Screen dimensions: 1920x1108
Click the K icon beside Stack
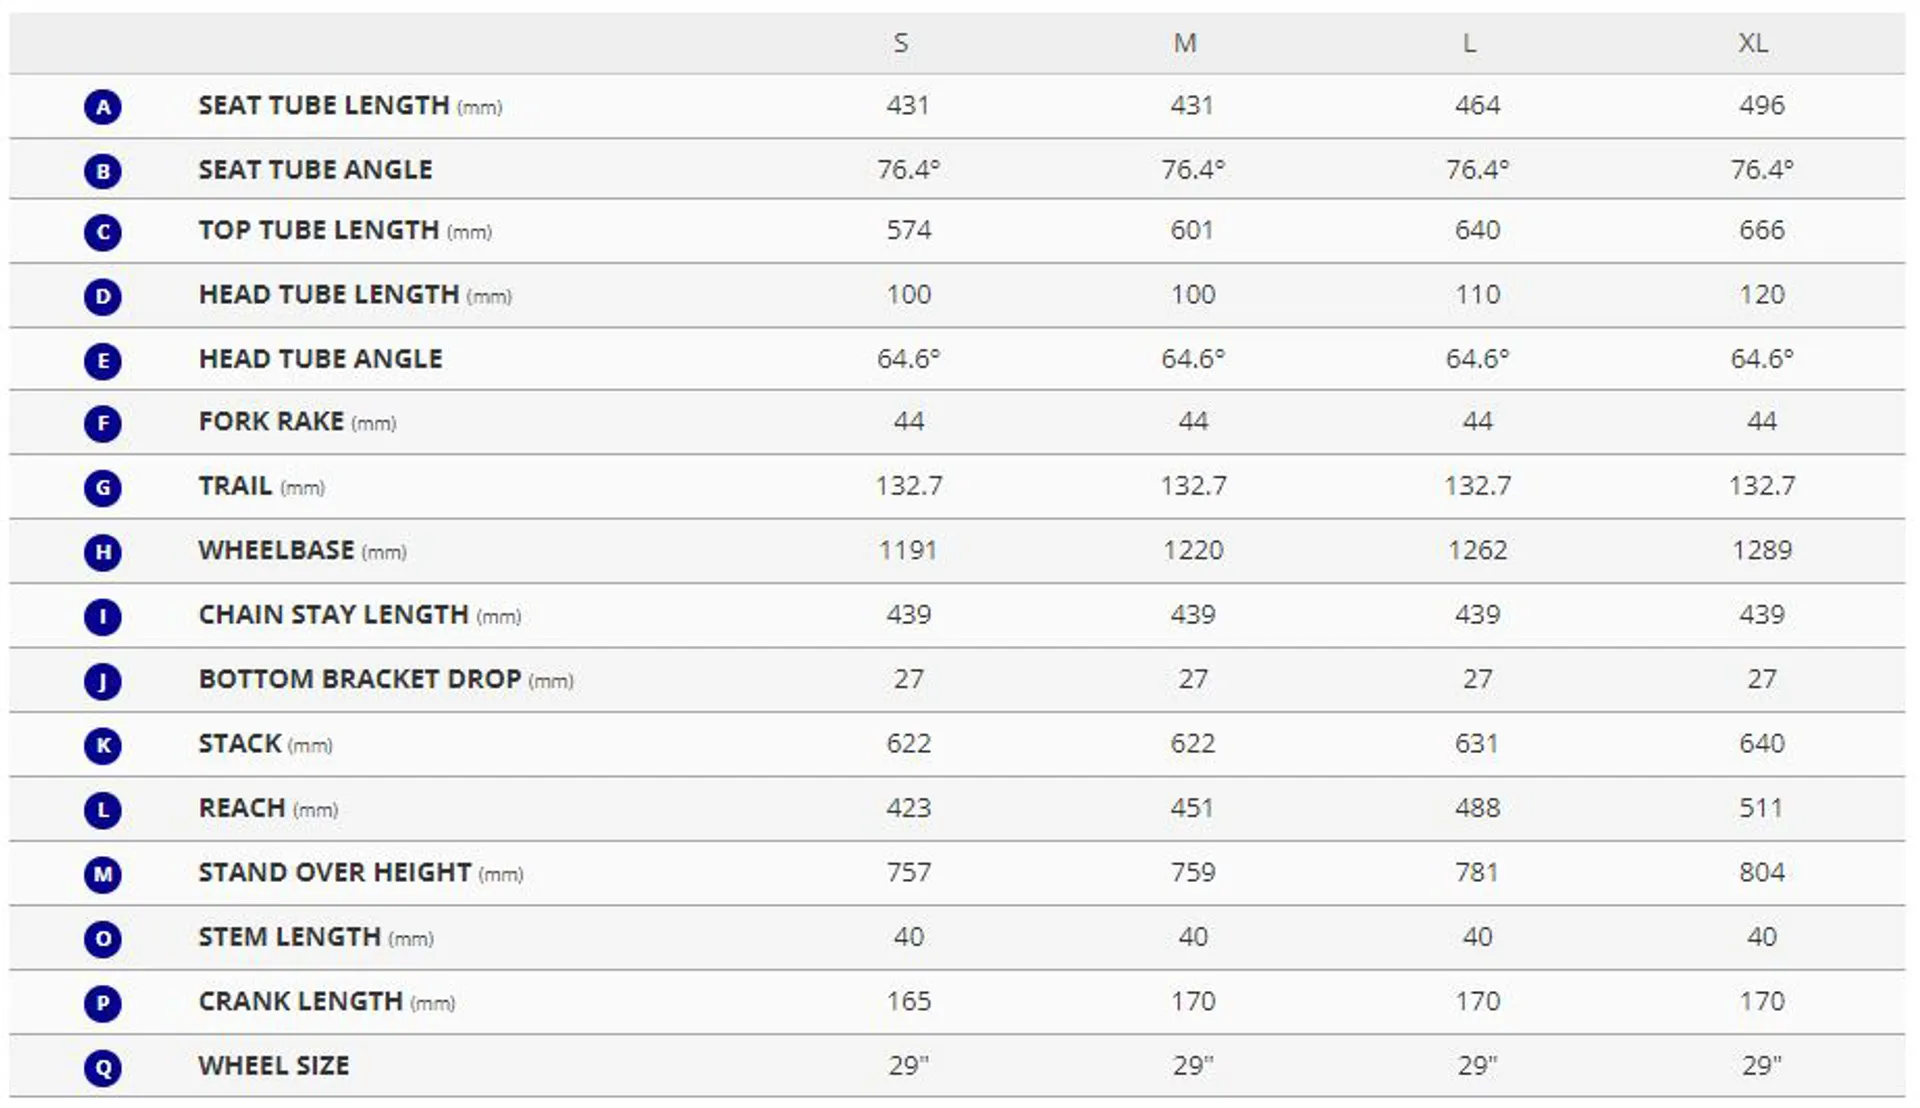click(103, 746)
